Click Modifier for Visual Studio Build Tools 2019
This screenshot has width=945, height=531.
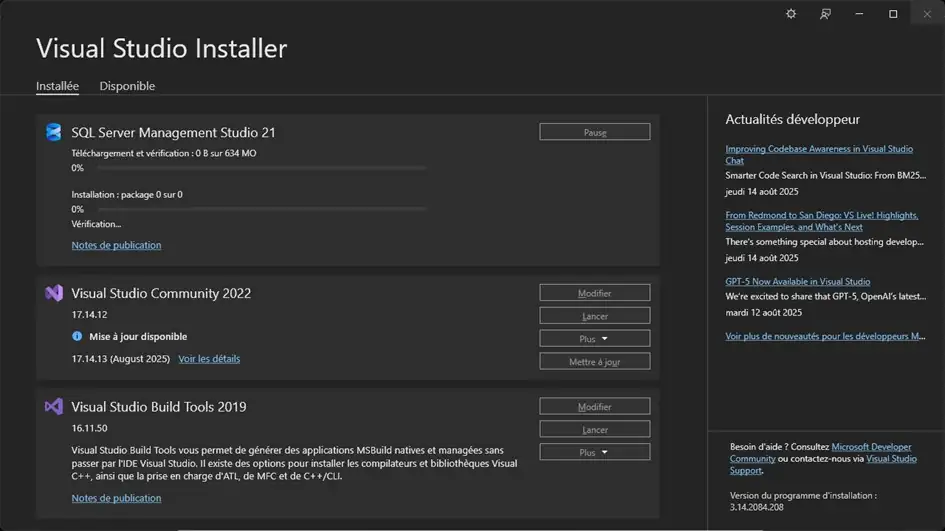click(x=595, y=407)
